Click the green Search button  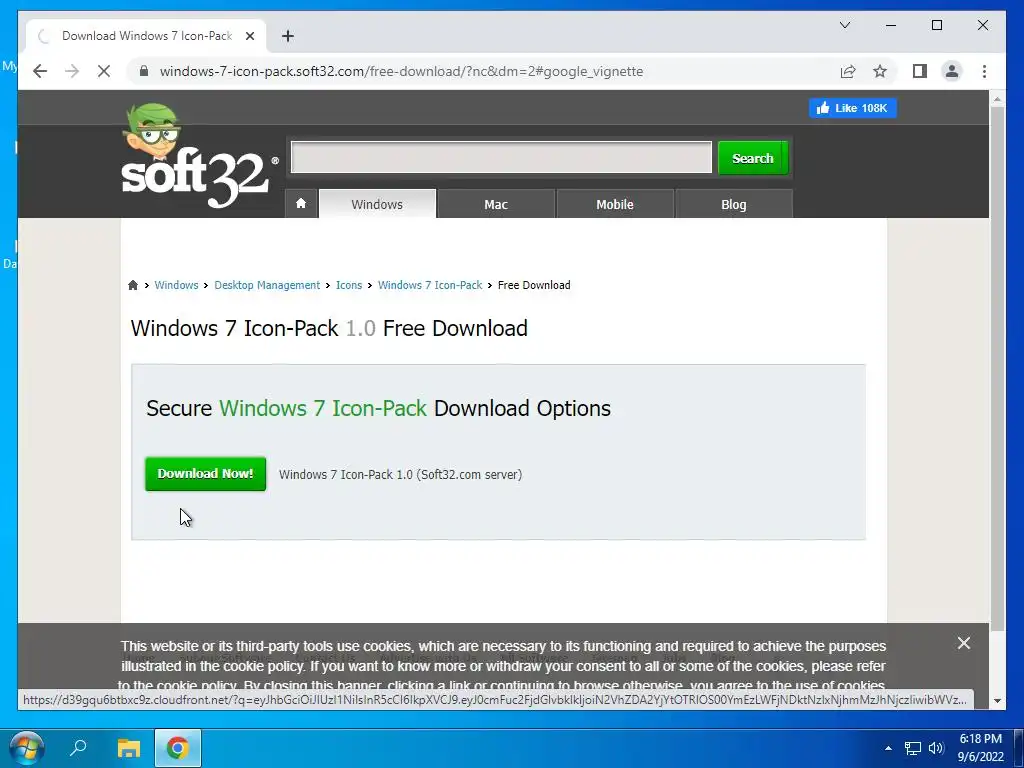coord(752,158)
